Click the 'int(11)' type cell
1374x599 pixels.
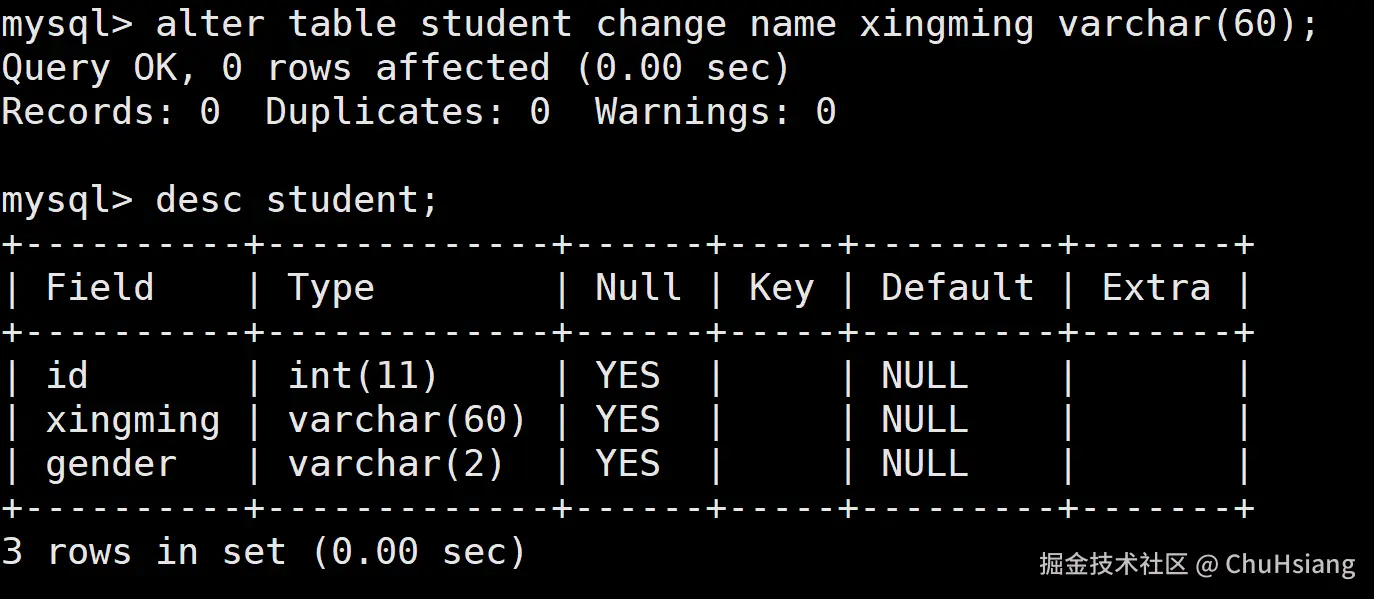363,376
